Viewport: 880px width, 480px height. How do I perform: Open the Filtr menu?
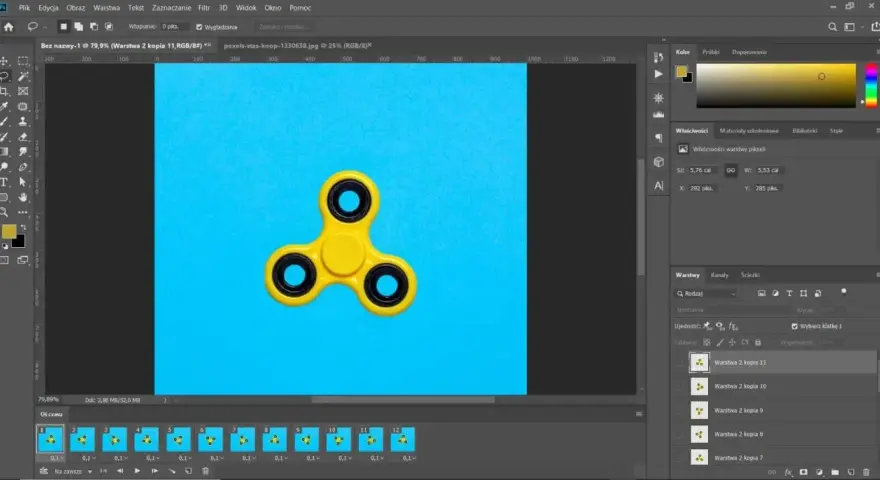point(204,8)
